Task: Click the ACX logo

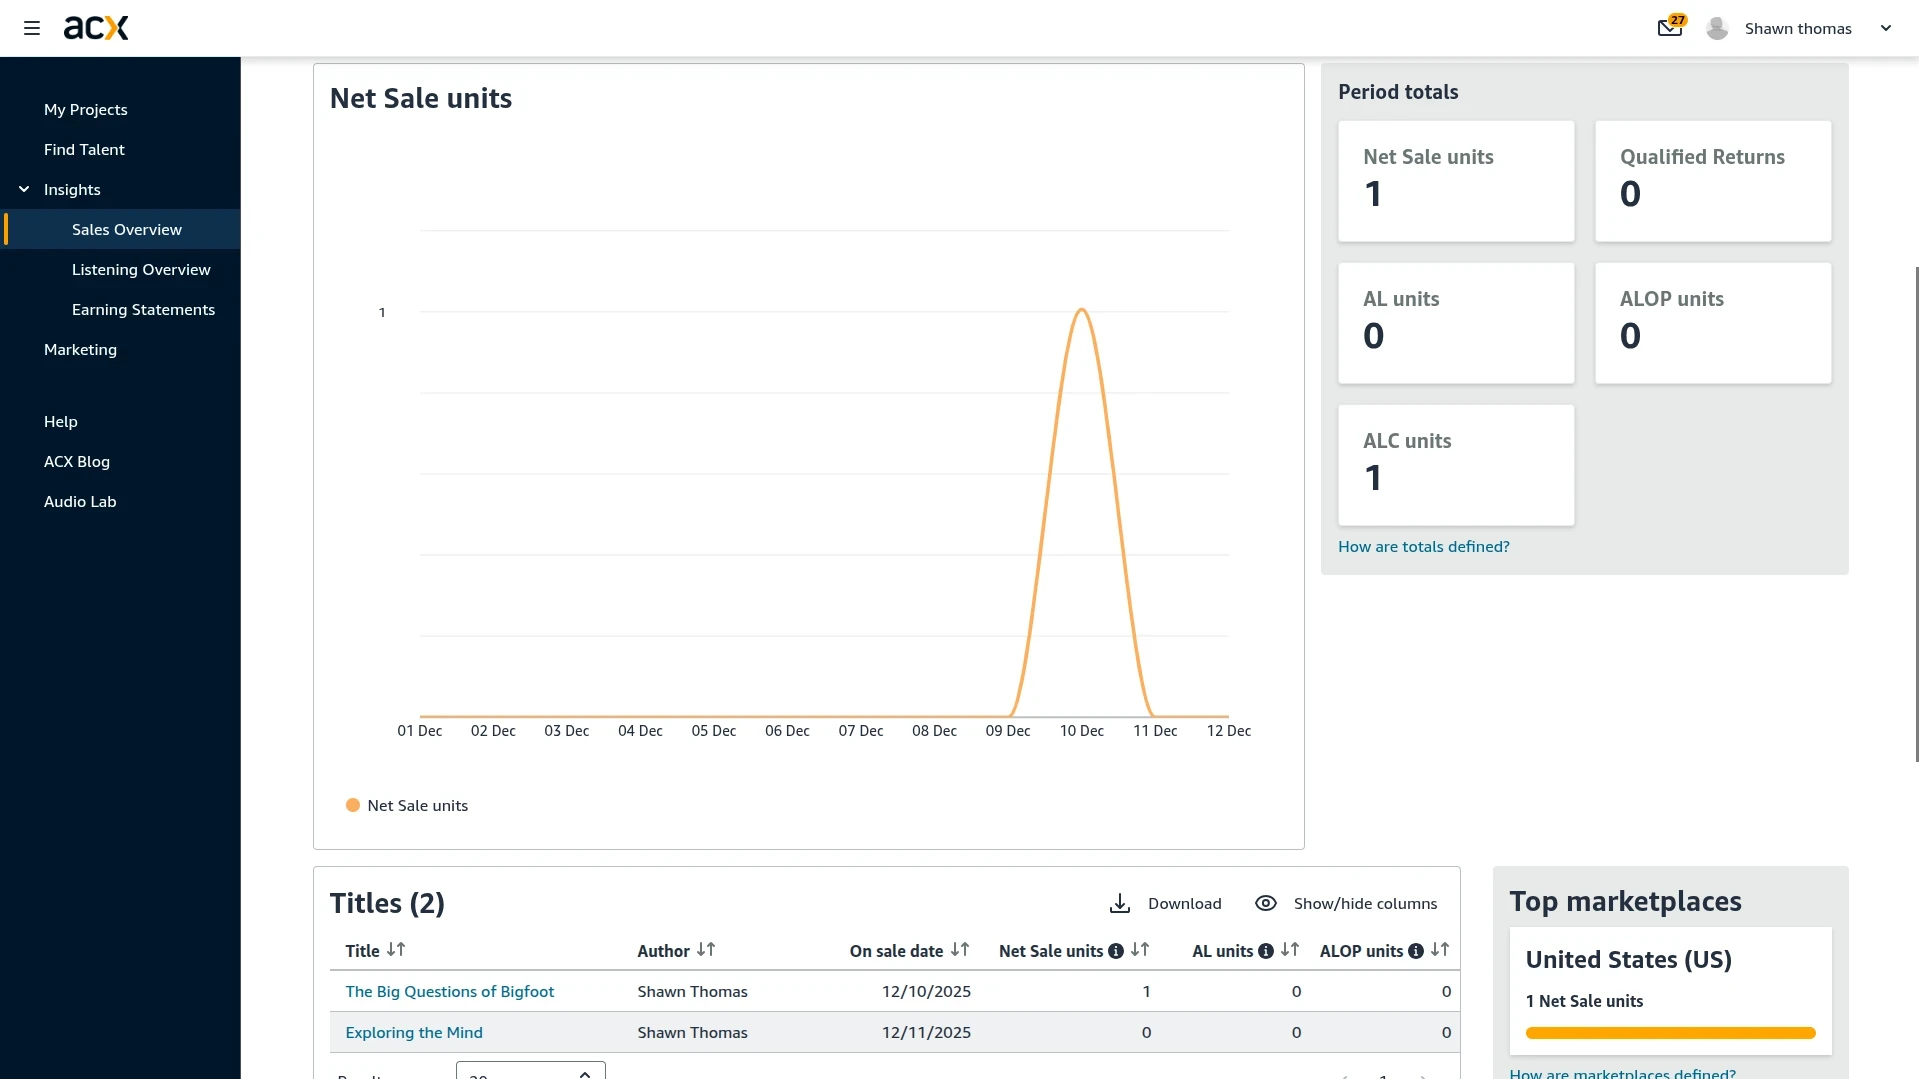Action: [96, 28]
